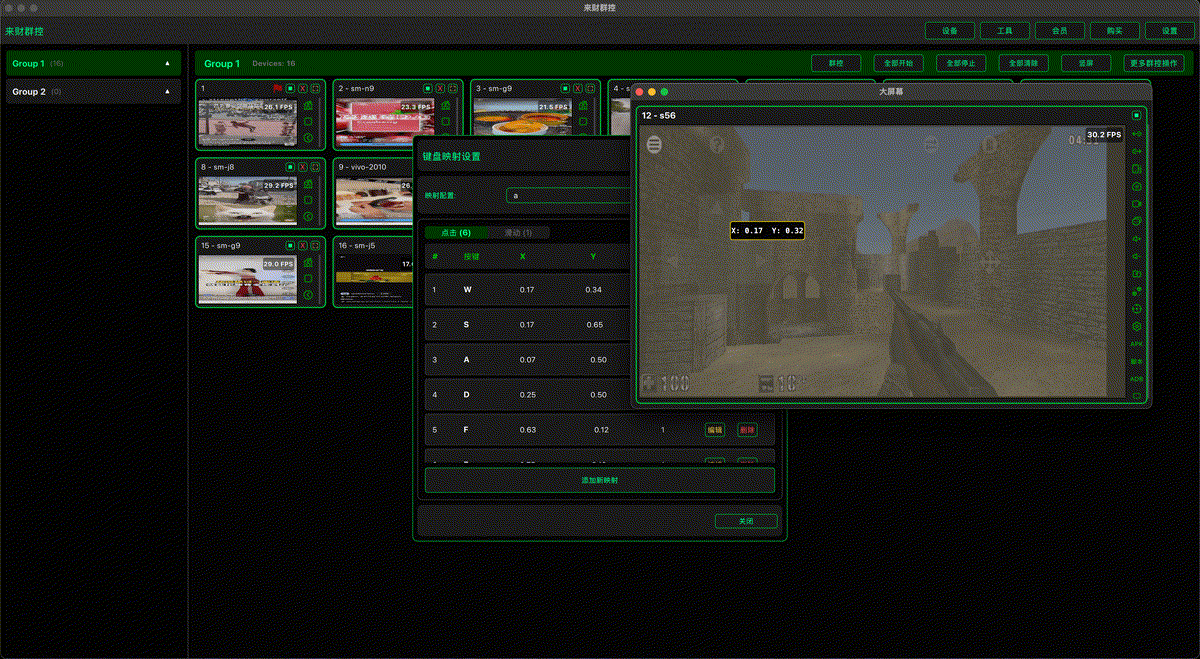1200x659 pixels.
Task: Open the 购买 top menu
Action: [x=1115, y=31]
